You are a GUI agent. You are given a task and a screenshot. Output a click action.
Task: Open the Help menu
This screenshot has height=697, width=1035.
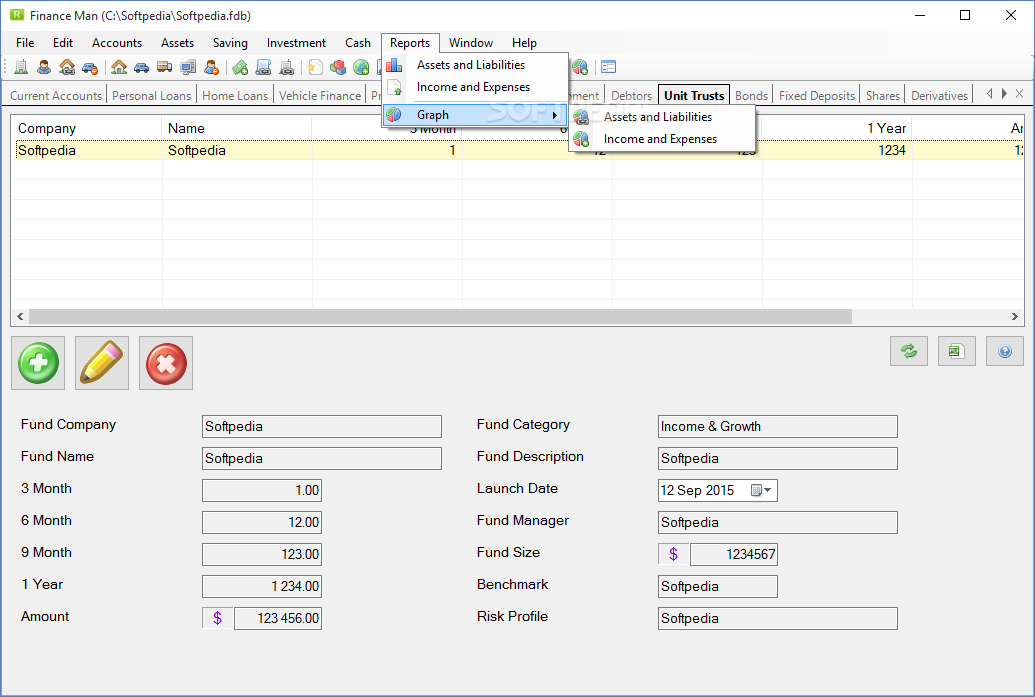coord(524,43)
